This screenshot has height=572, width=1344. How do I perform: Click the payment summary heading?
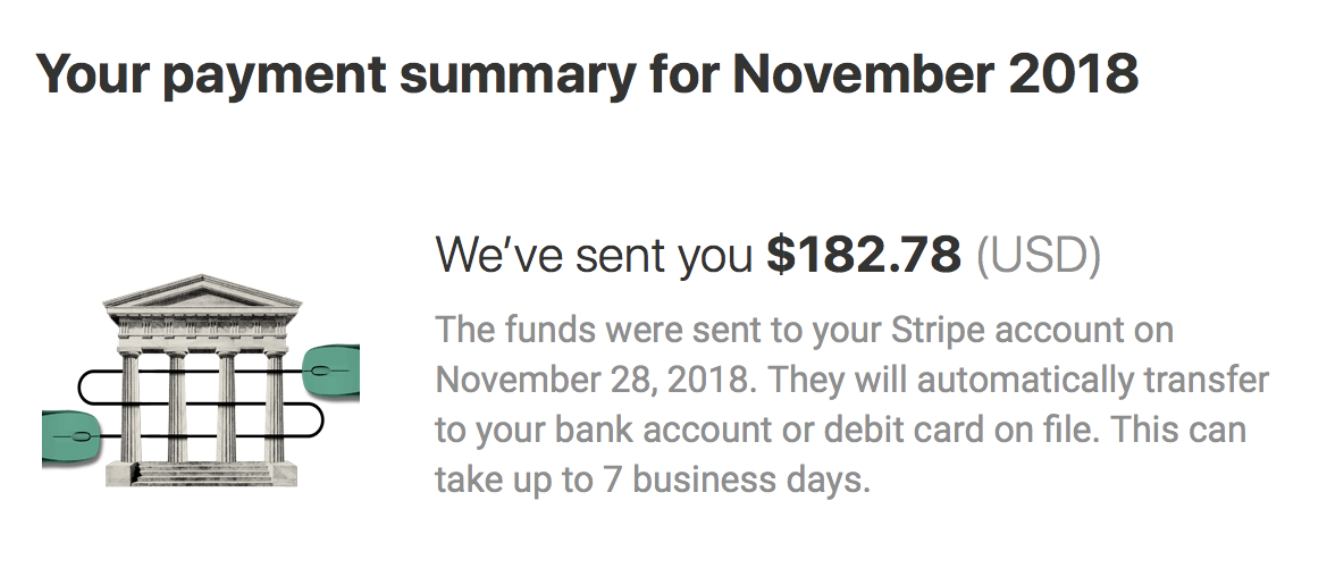(x=587, y=75)
